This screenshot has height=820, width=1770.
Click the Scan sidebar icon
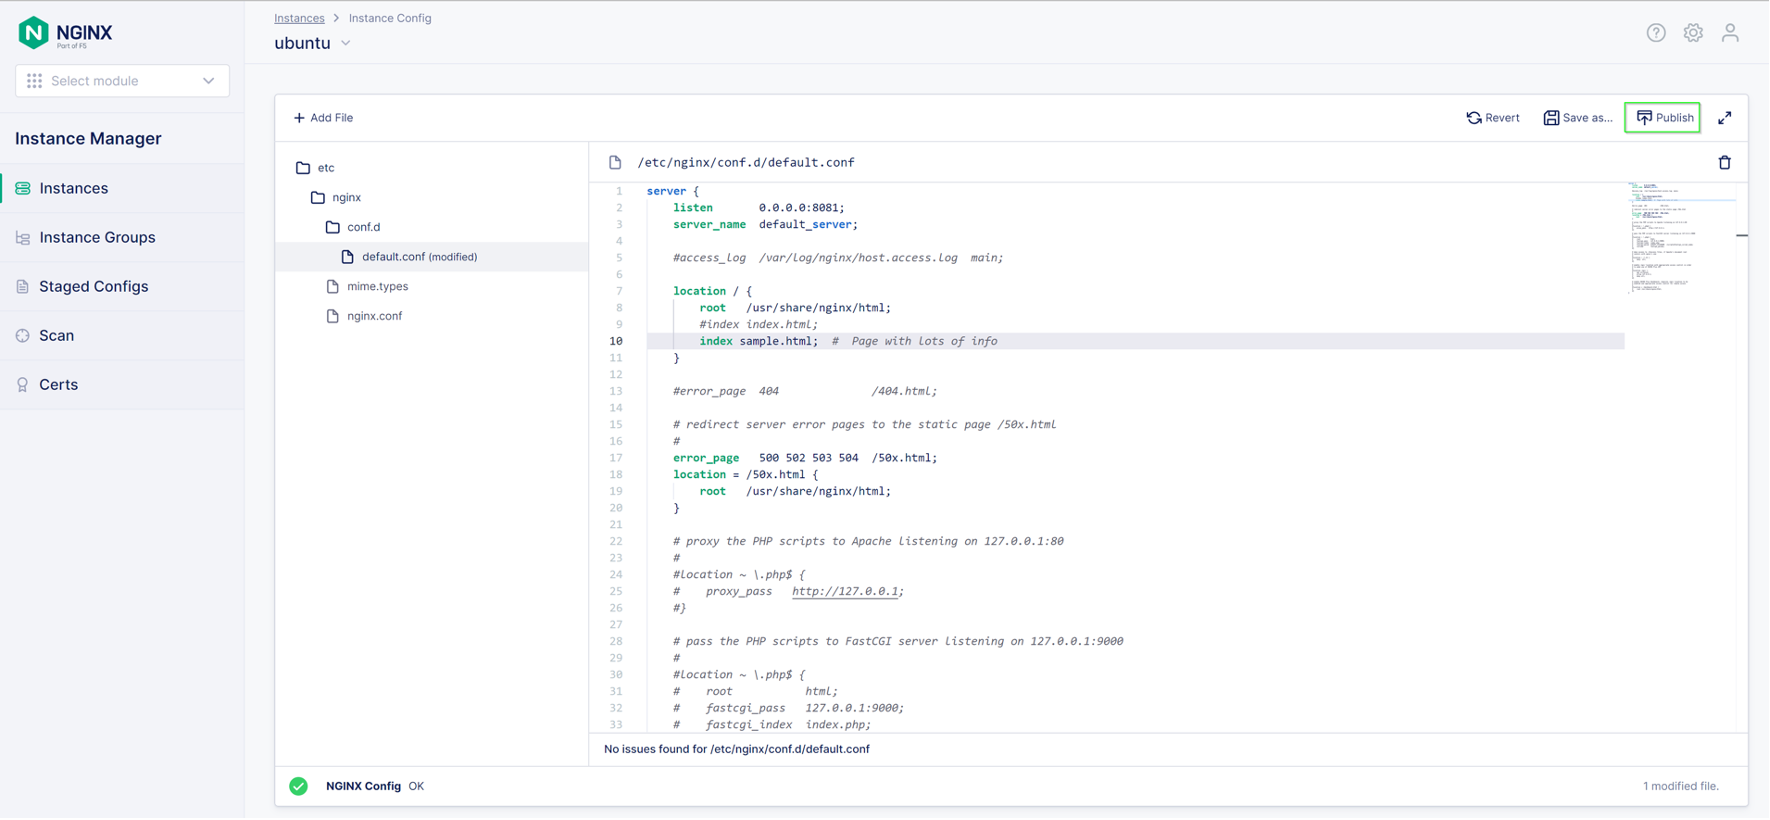click(x=23, y=335)
